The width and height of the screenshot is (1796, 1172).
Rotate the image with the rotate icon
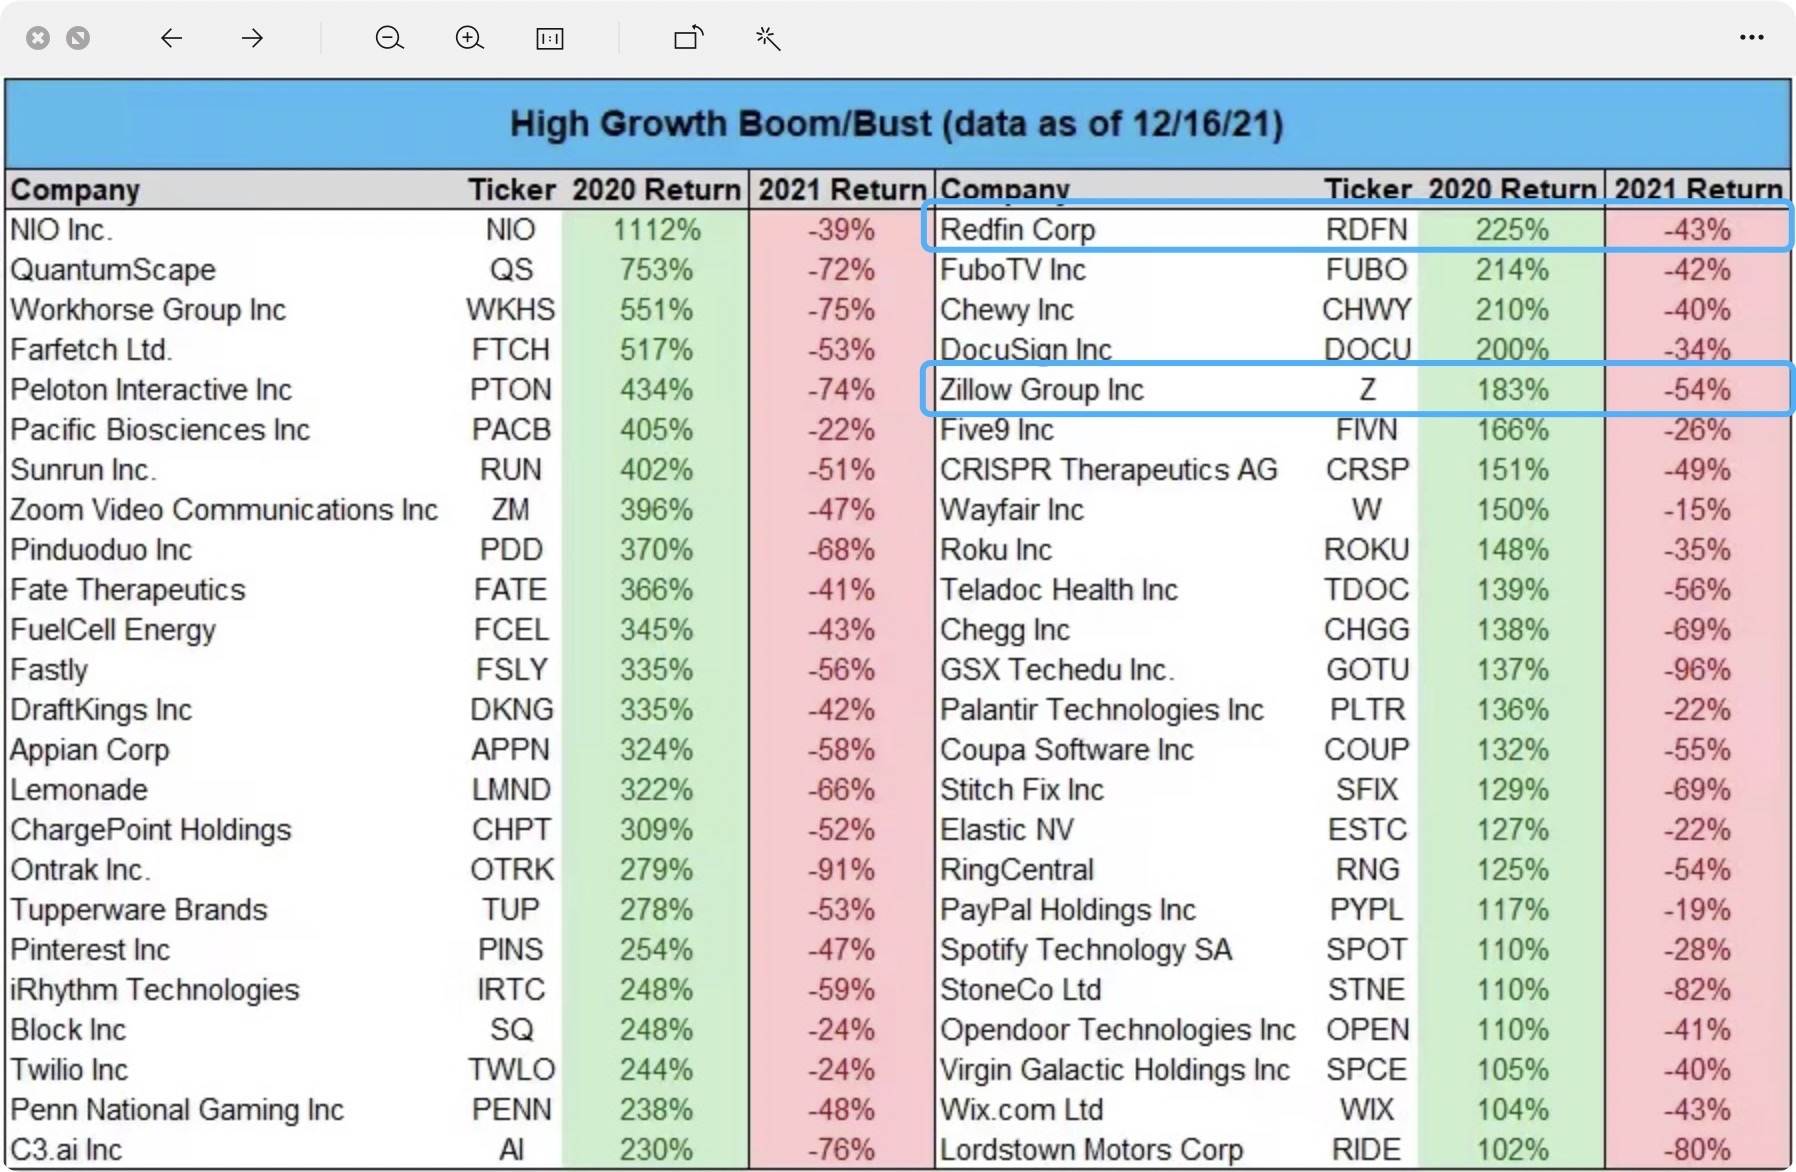[x=688, y=38]
